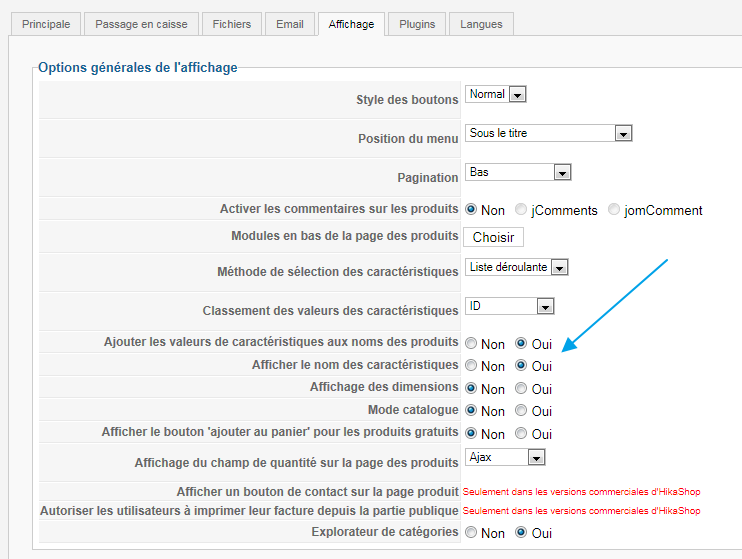Click the Modules en bas de la page label
The width and height of the screenshot is (742, 559).
(344, 236)
